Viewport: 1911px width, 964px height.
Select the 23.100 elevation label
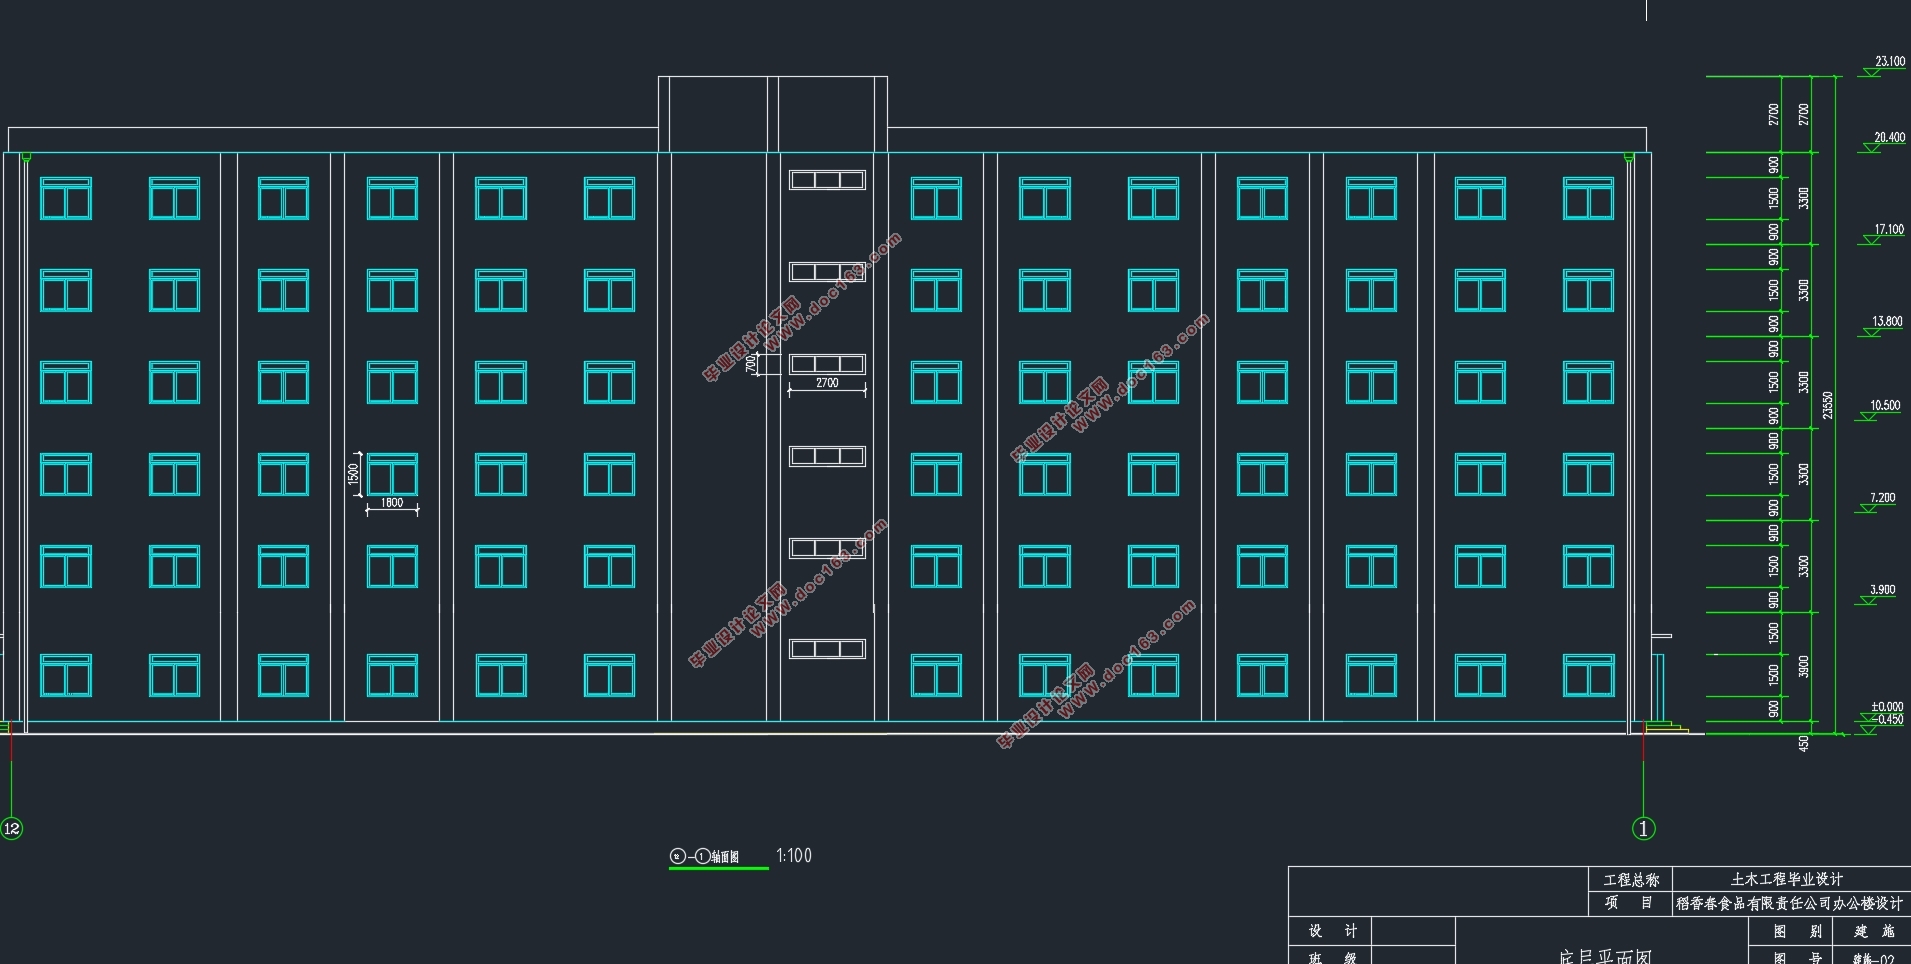coord(1890,62)
